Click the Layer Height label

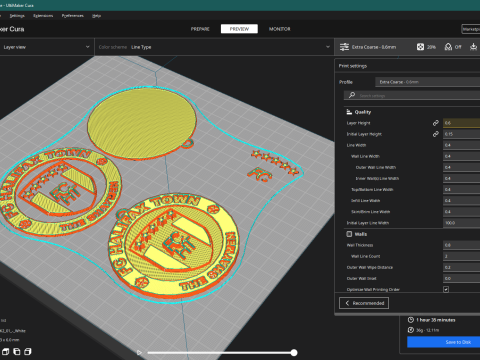(x=358, y=123)
